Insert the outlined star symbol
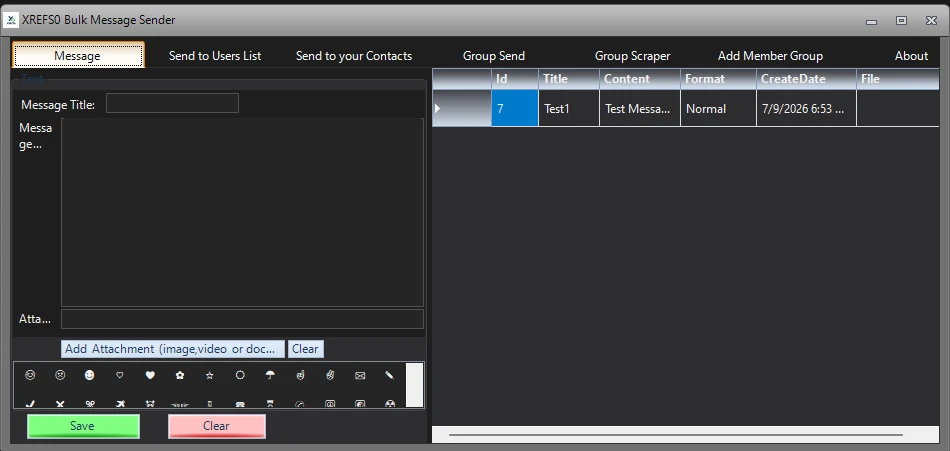950x451 pixels. tap(210, 375)
